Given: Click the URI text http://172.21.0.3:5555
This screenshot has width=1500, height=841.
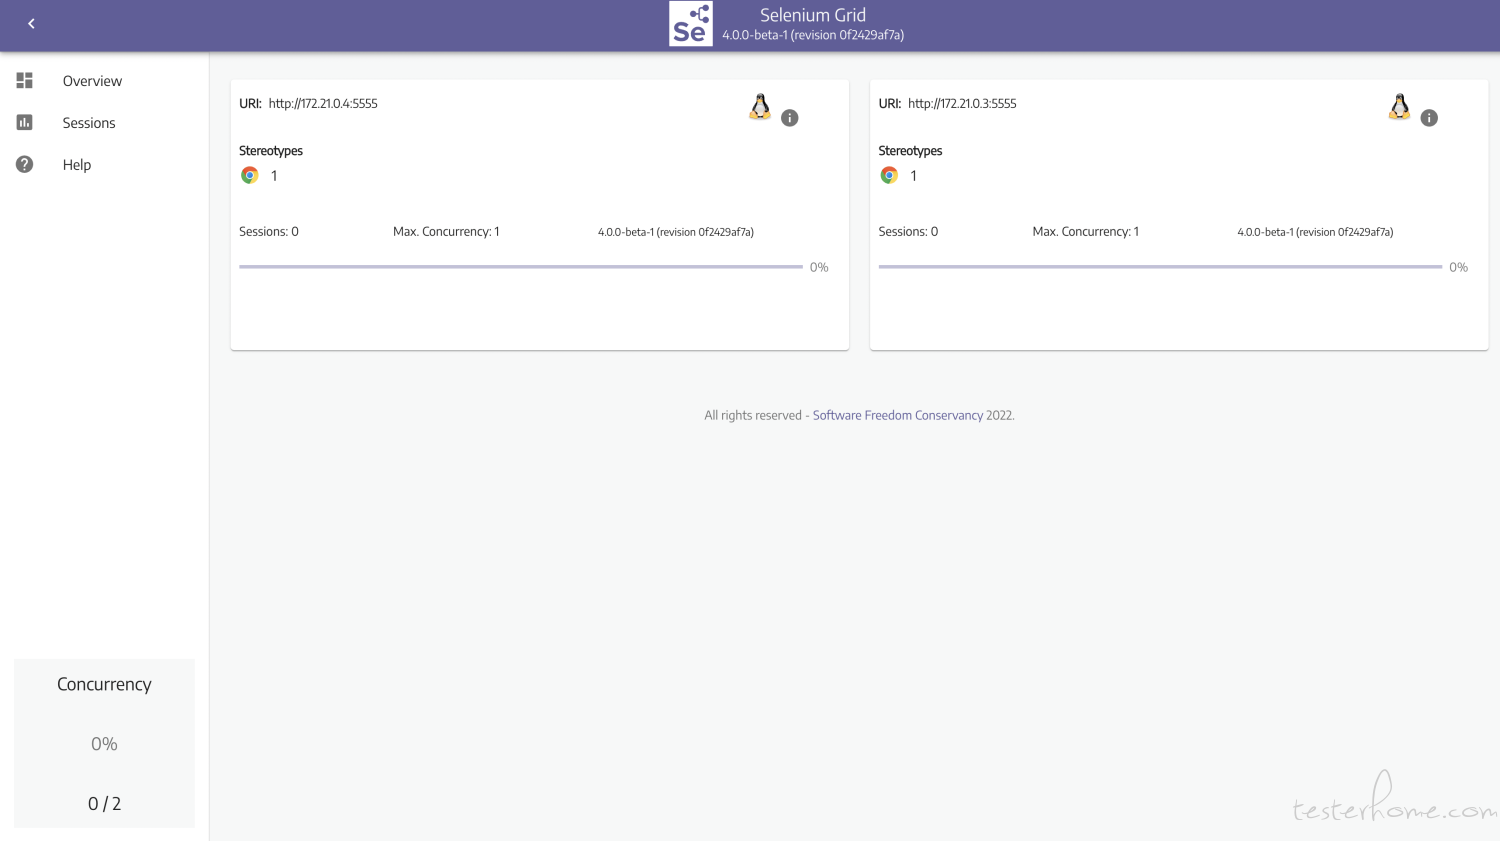Looking at the screenshot, I should 962,104.
